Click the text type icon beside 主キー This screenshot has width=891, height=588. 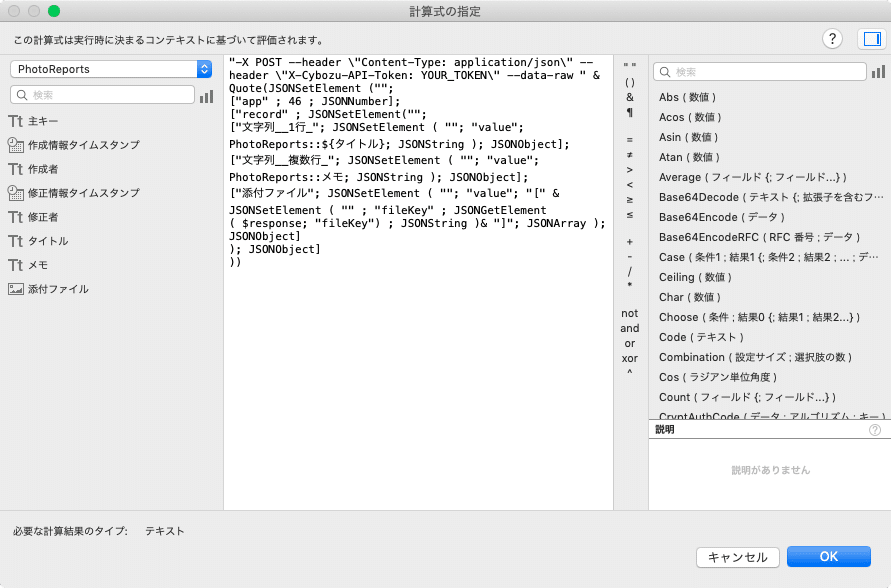point(15,121)
